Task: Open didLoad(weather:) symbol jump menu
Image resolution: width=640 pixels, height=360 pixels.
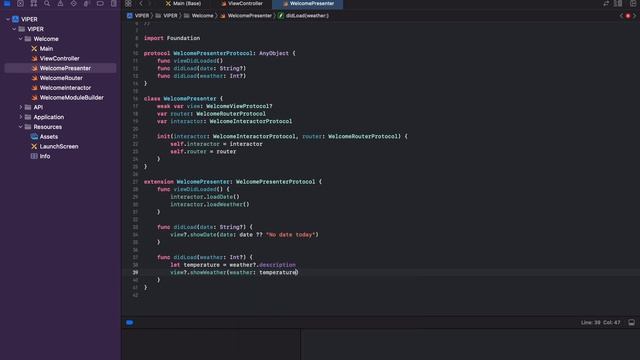Action: pyautogui.click(x=304, y=16)
